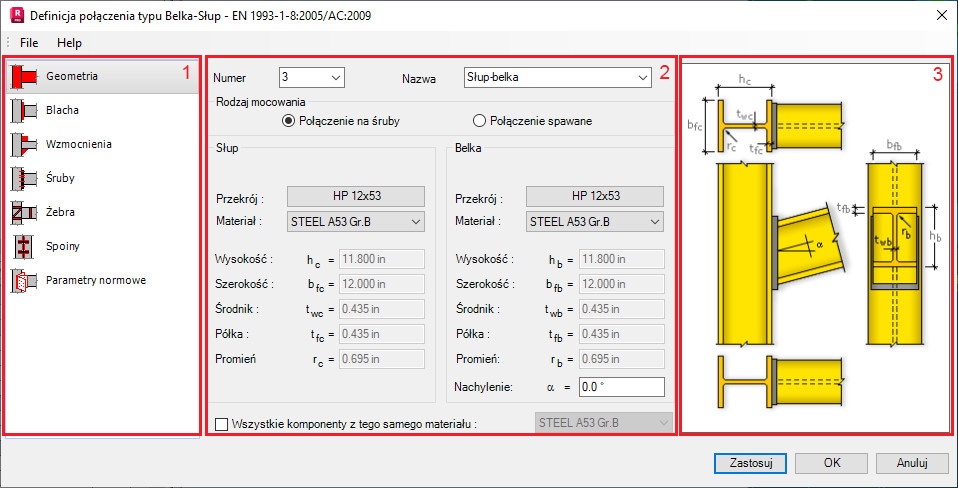
Task: Click the Belka Przekrój HP 12x53 button
Action: (594, 197)
